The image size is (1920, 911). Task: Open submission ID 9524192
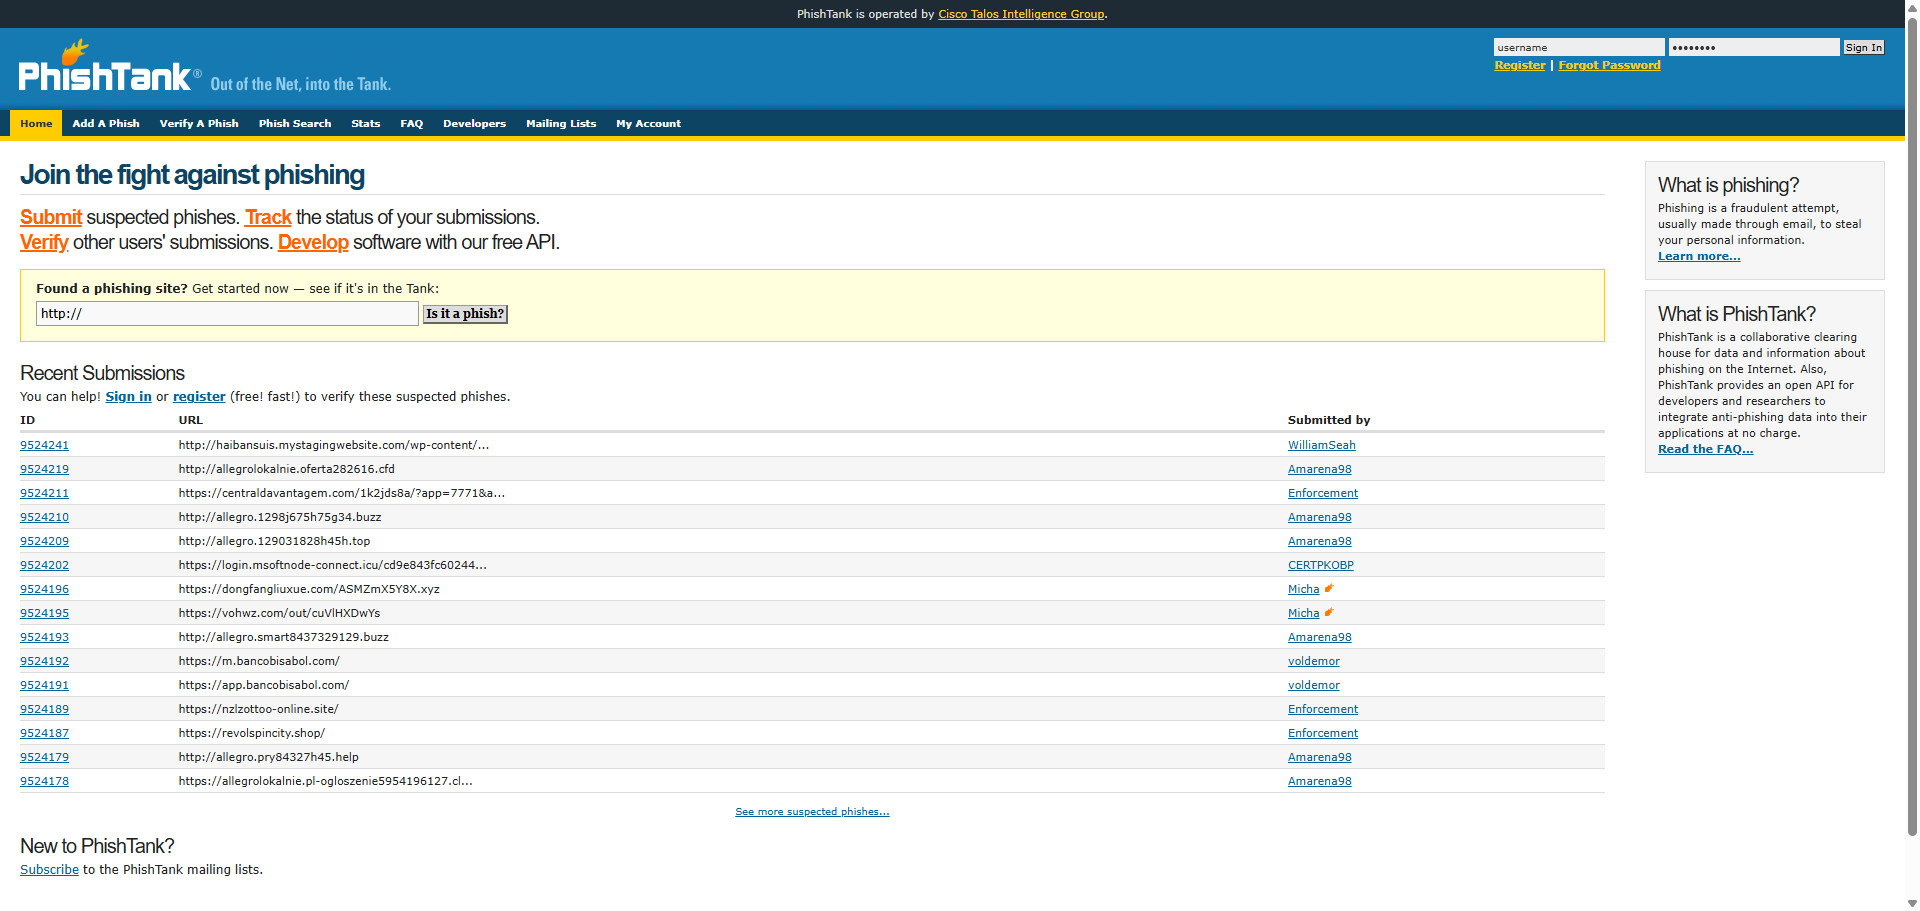(44, 661)
